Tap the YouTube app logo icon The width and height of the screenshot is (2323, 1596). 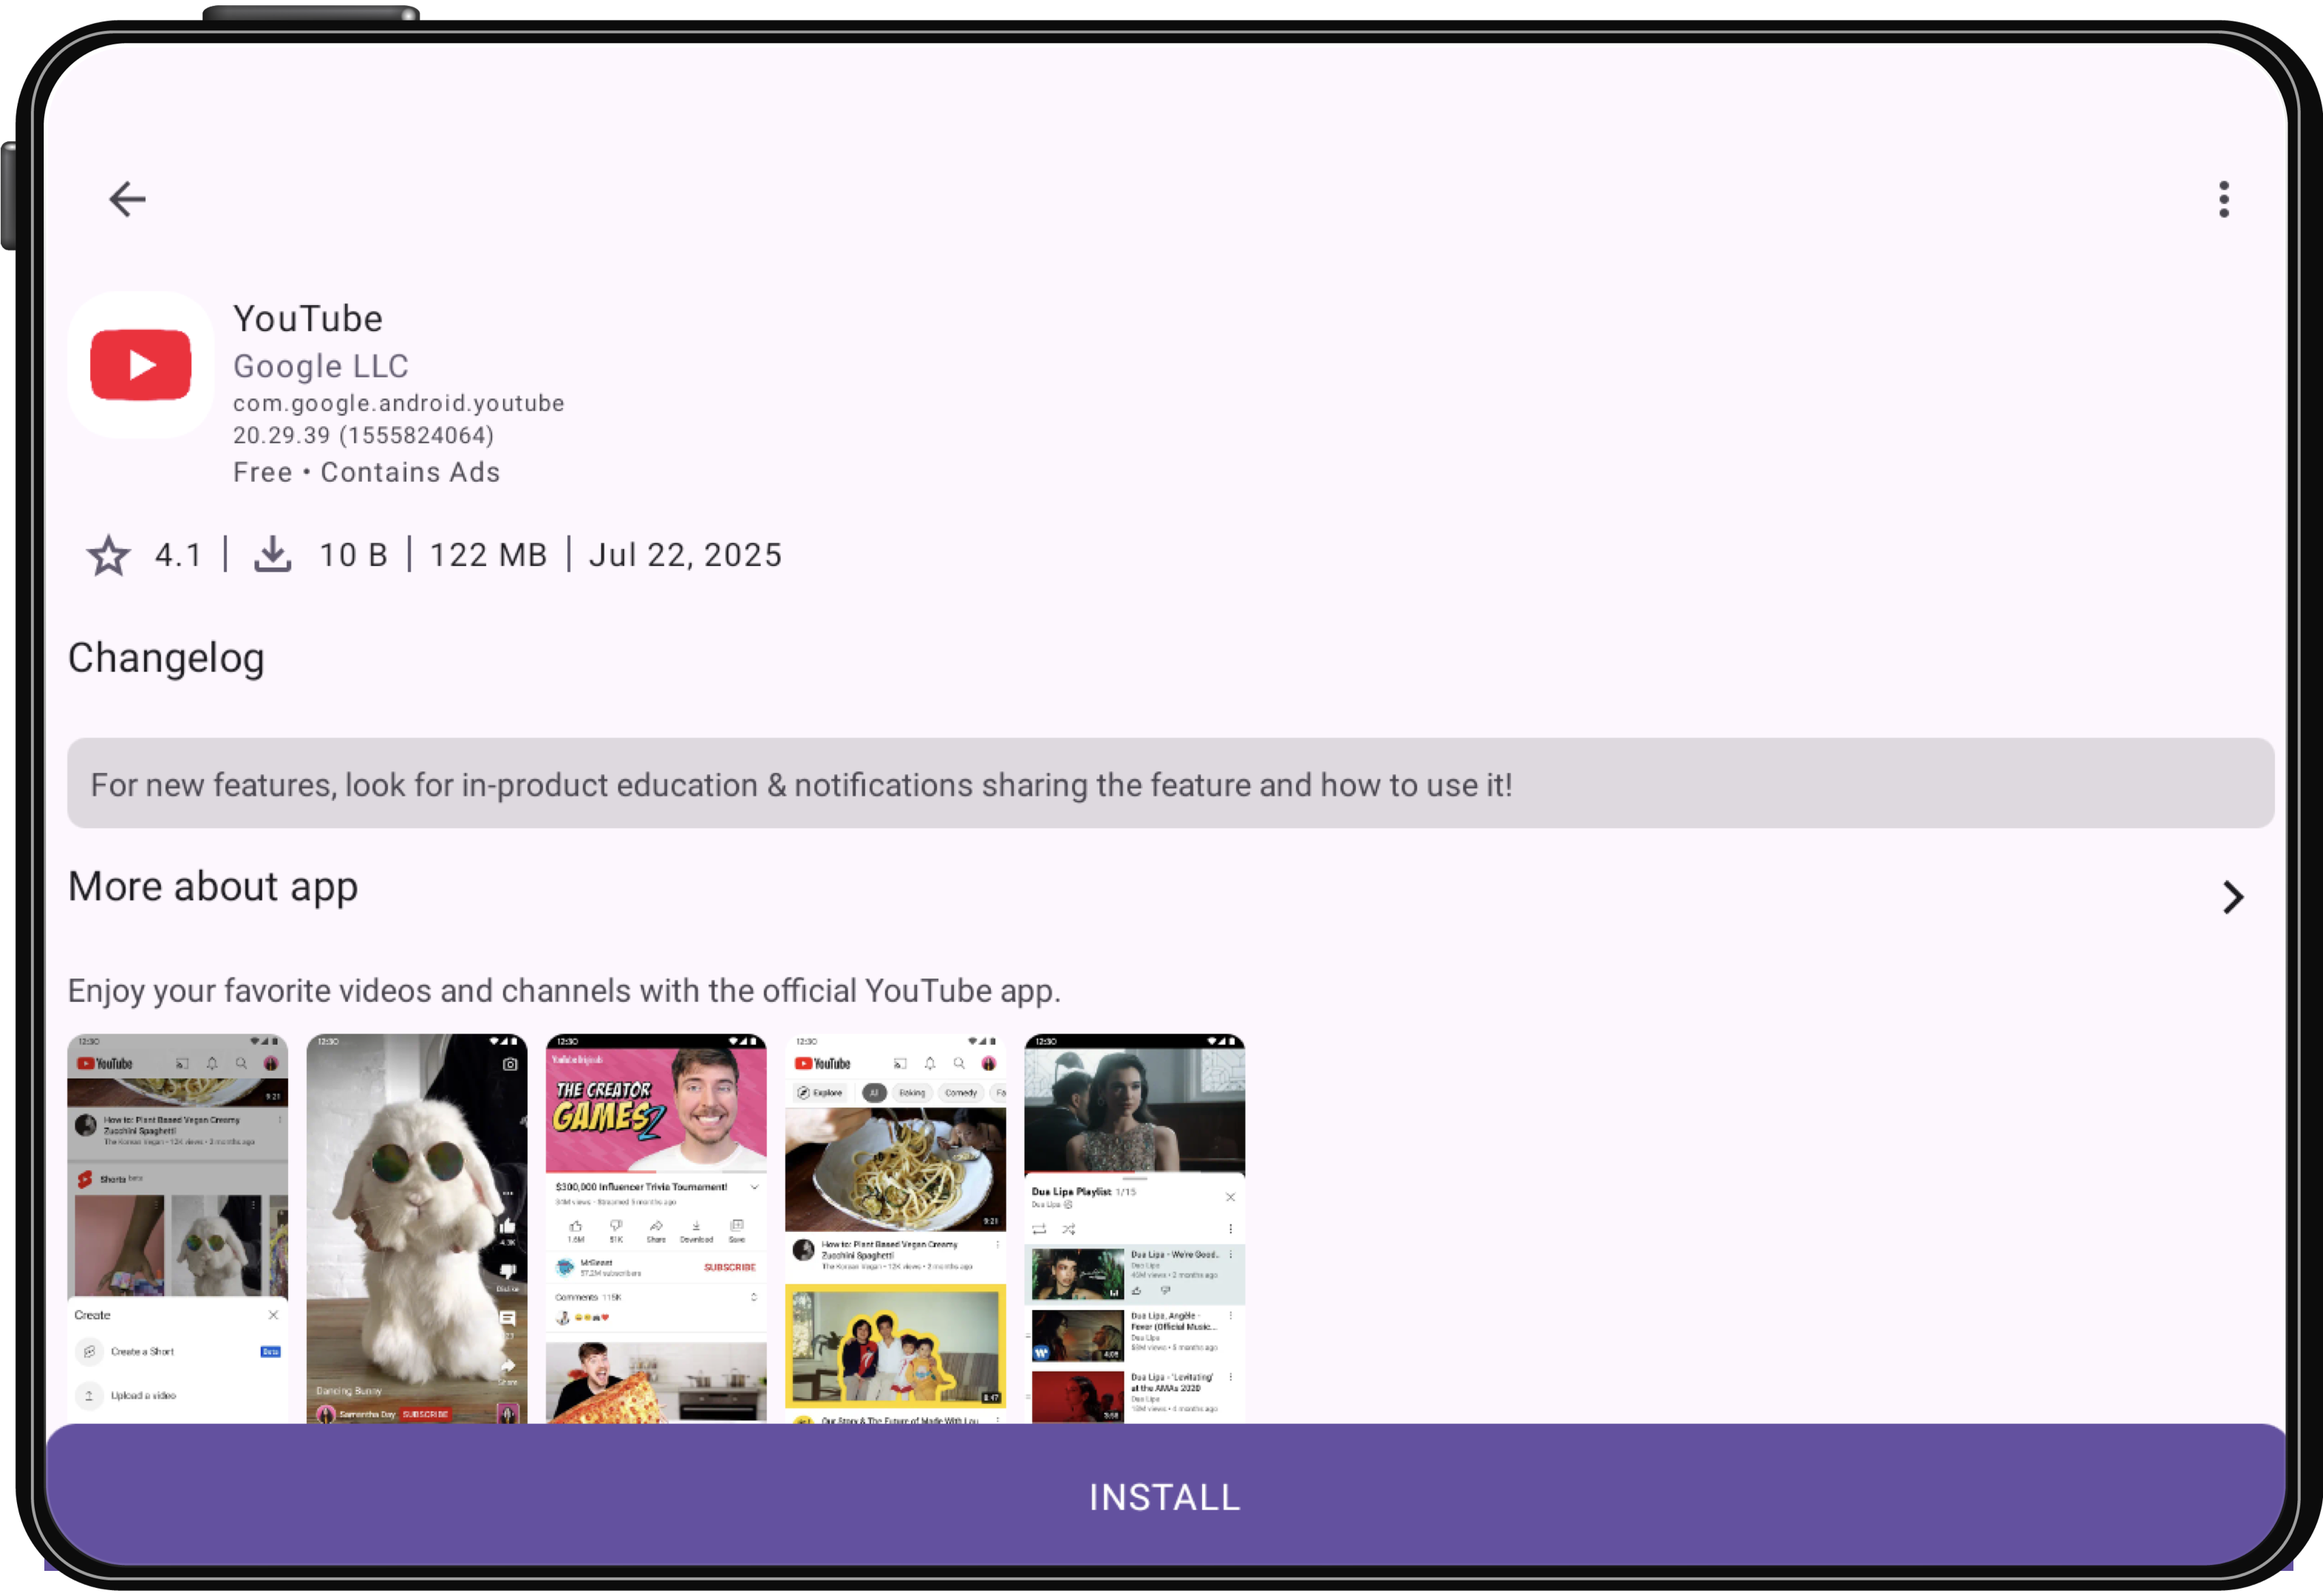pyautogui.click(x=141, y=365)
